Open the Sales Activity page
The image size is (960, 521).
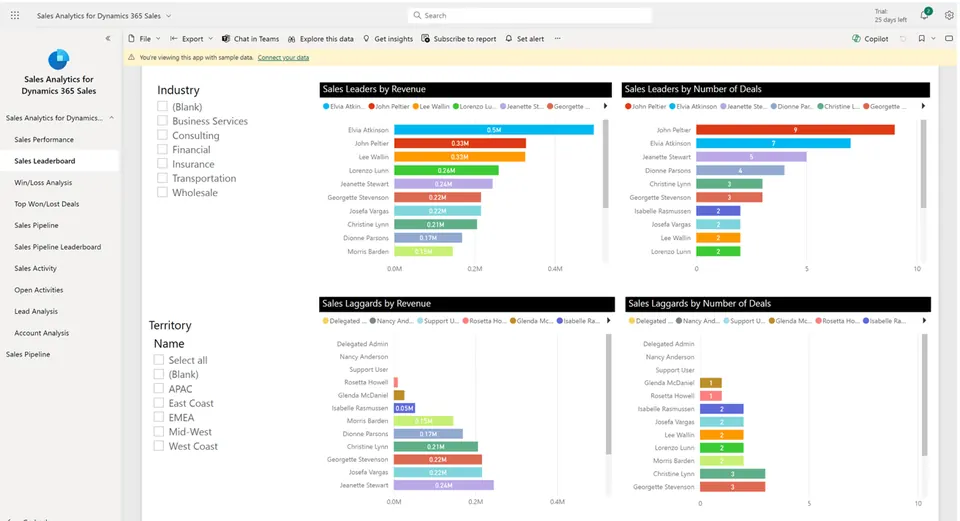coord(36,268)
